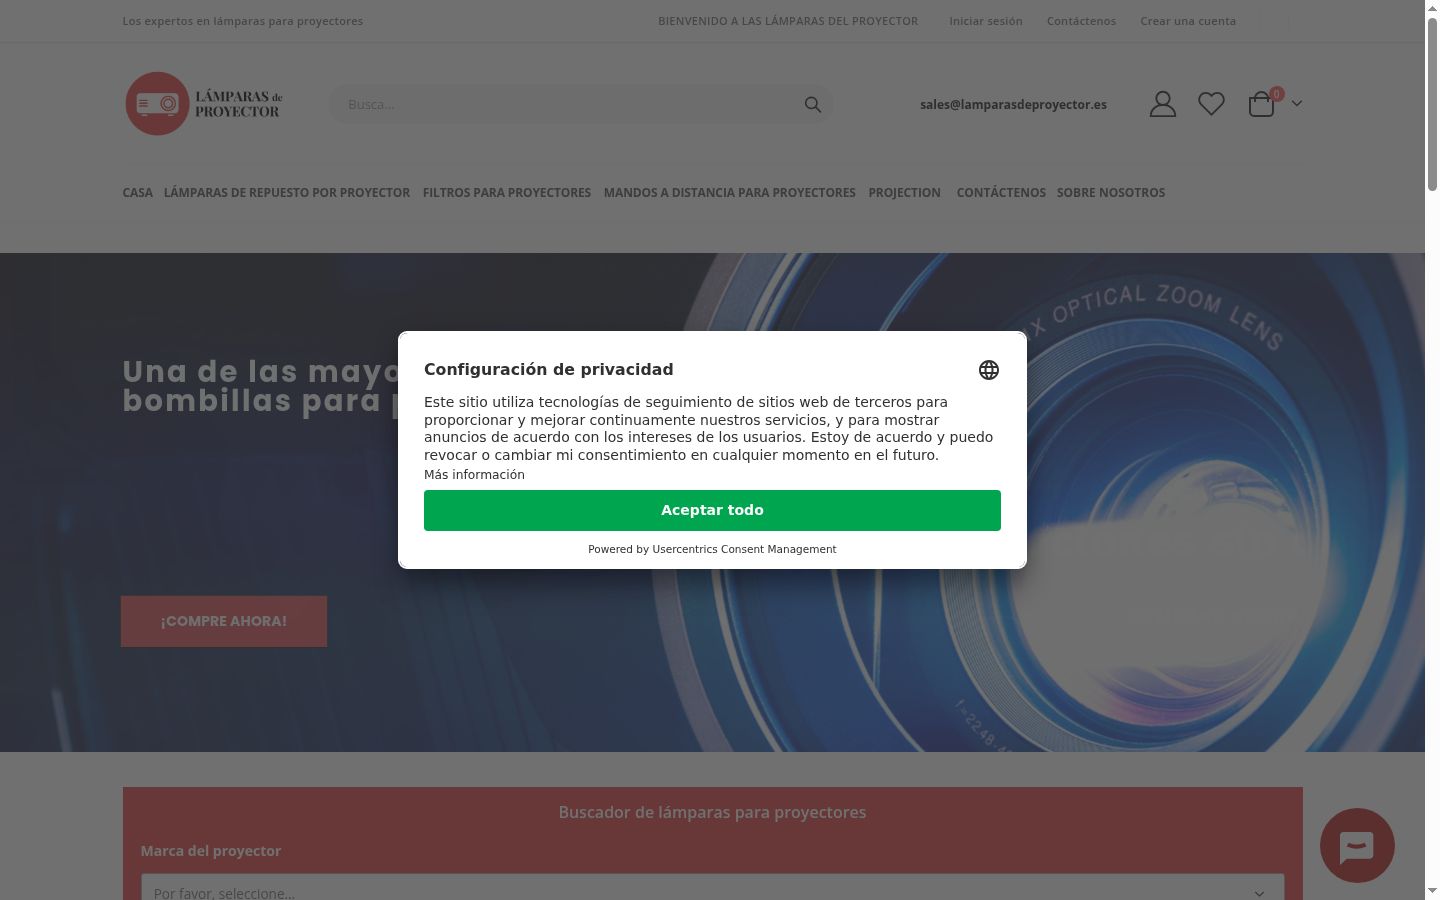Viewport: 1440px width, 900px height.
Task: Expand the cart dropdown arrow
Action: pos(1296,103)
